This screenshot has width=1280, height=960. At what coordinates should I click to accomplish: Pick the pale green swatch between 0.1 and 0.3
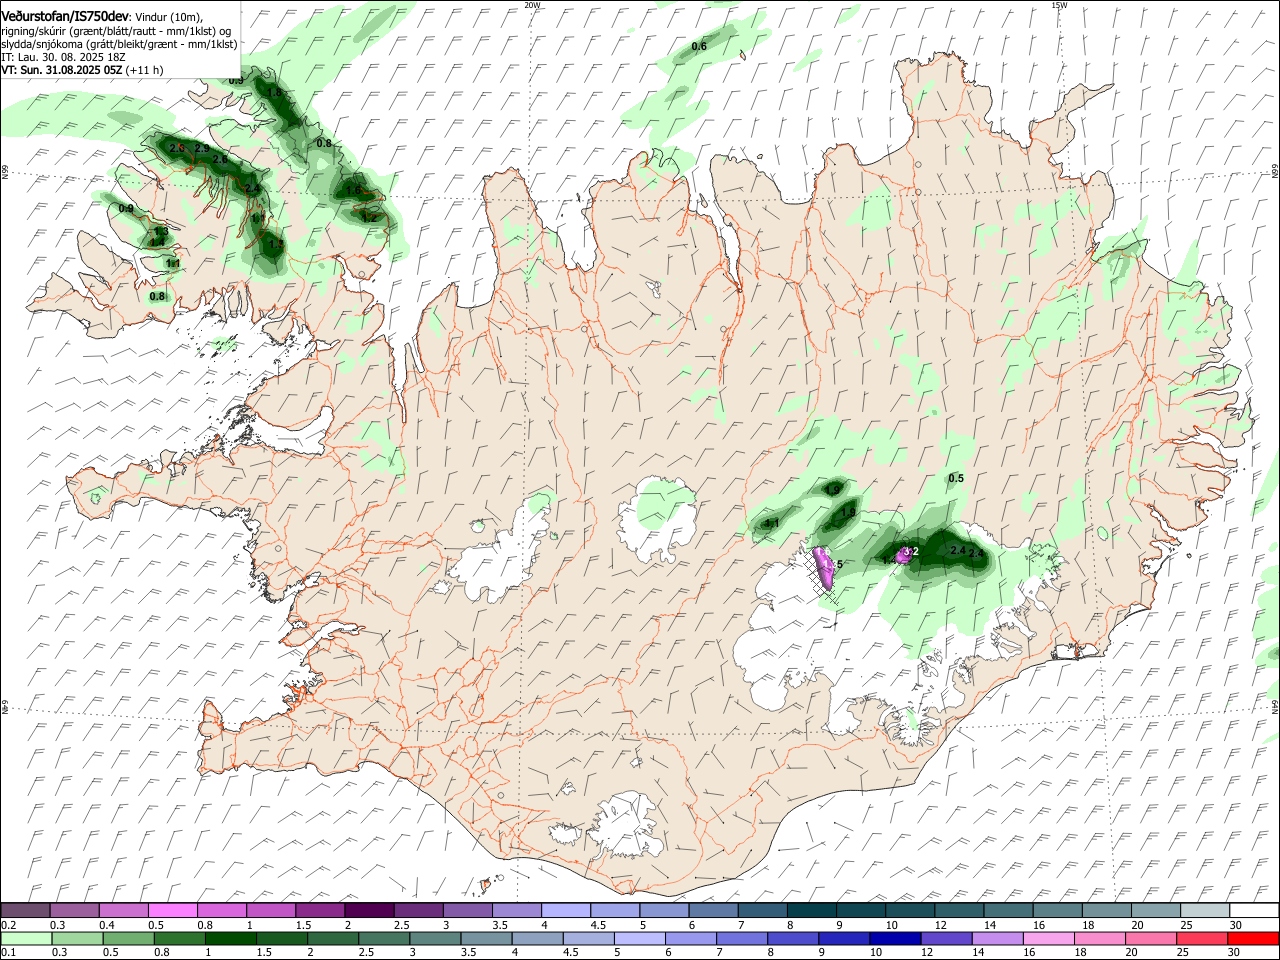pos(26,938)
